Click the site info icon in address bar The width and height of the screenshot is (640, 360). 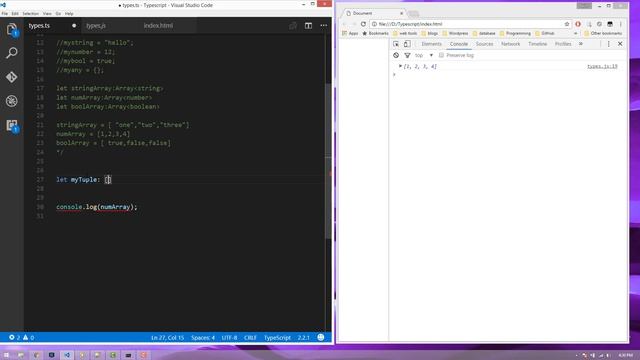[x=374, y=24]
